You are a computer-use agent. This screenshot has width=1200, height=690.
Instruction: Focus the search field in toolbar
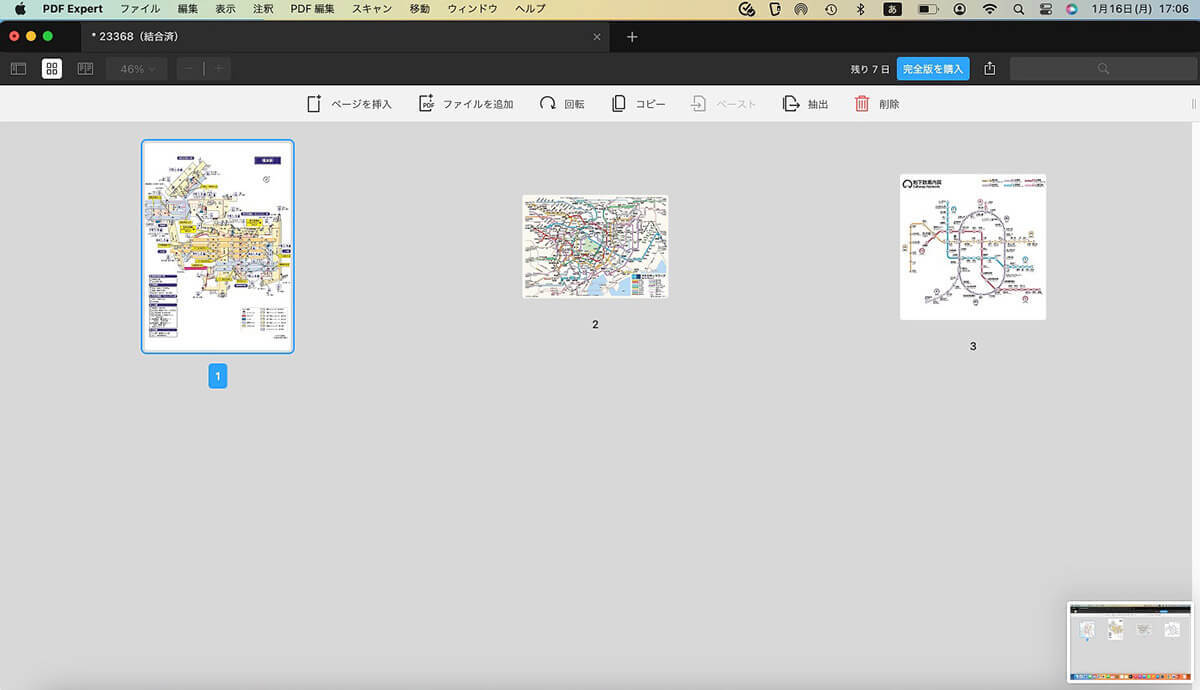(1103, 69)
